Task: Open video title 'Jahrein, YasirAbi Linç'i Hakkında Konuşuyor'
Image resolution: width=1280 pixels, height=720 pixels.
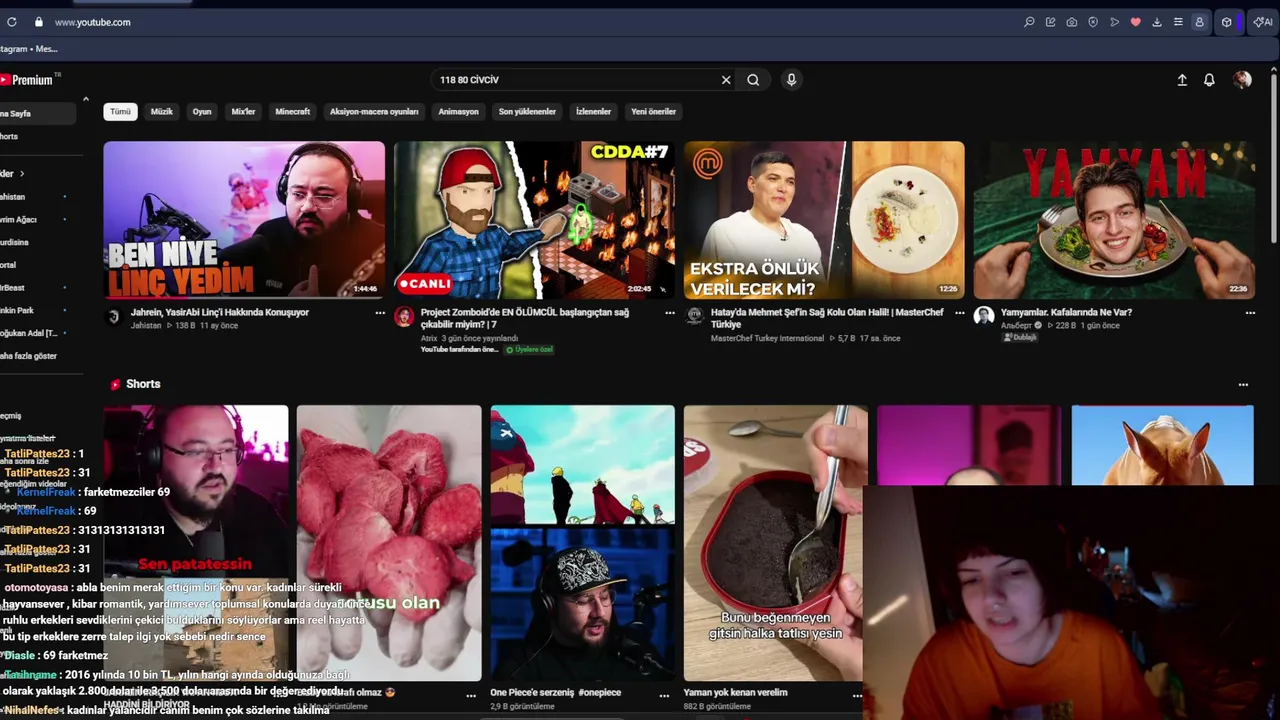Action: pyautogui.click(x=220, y=312)
